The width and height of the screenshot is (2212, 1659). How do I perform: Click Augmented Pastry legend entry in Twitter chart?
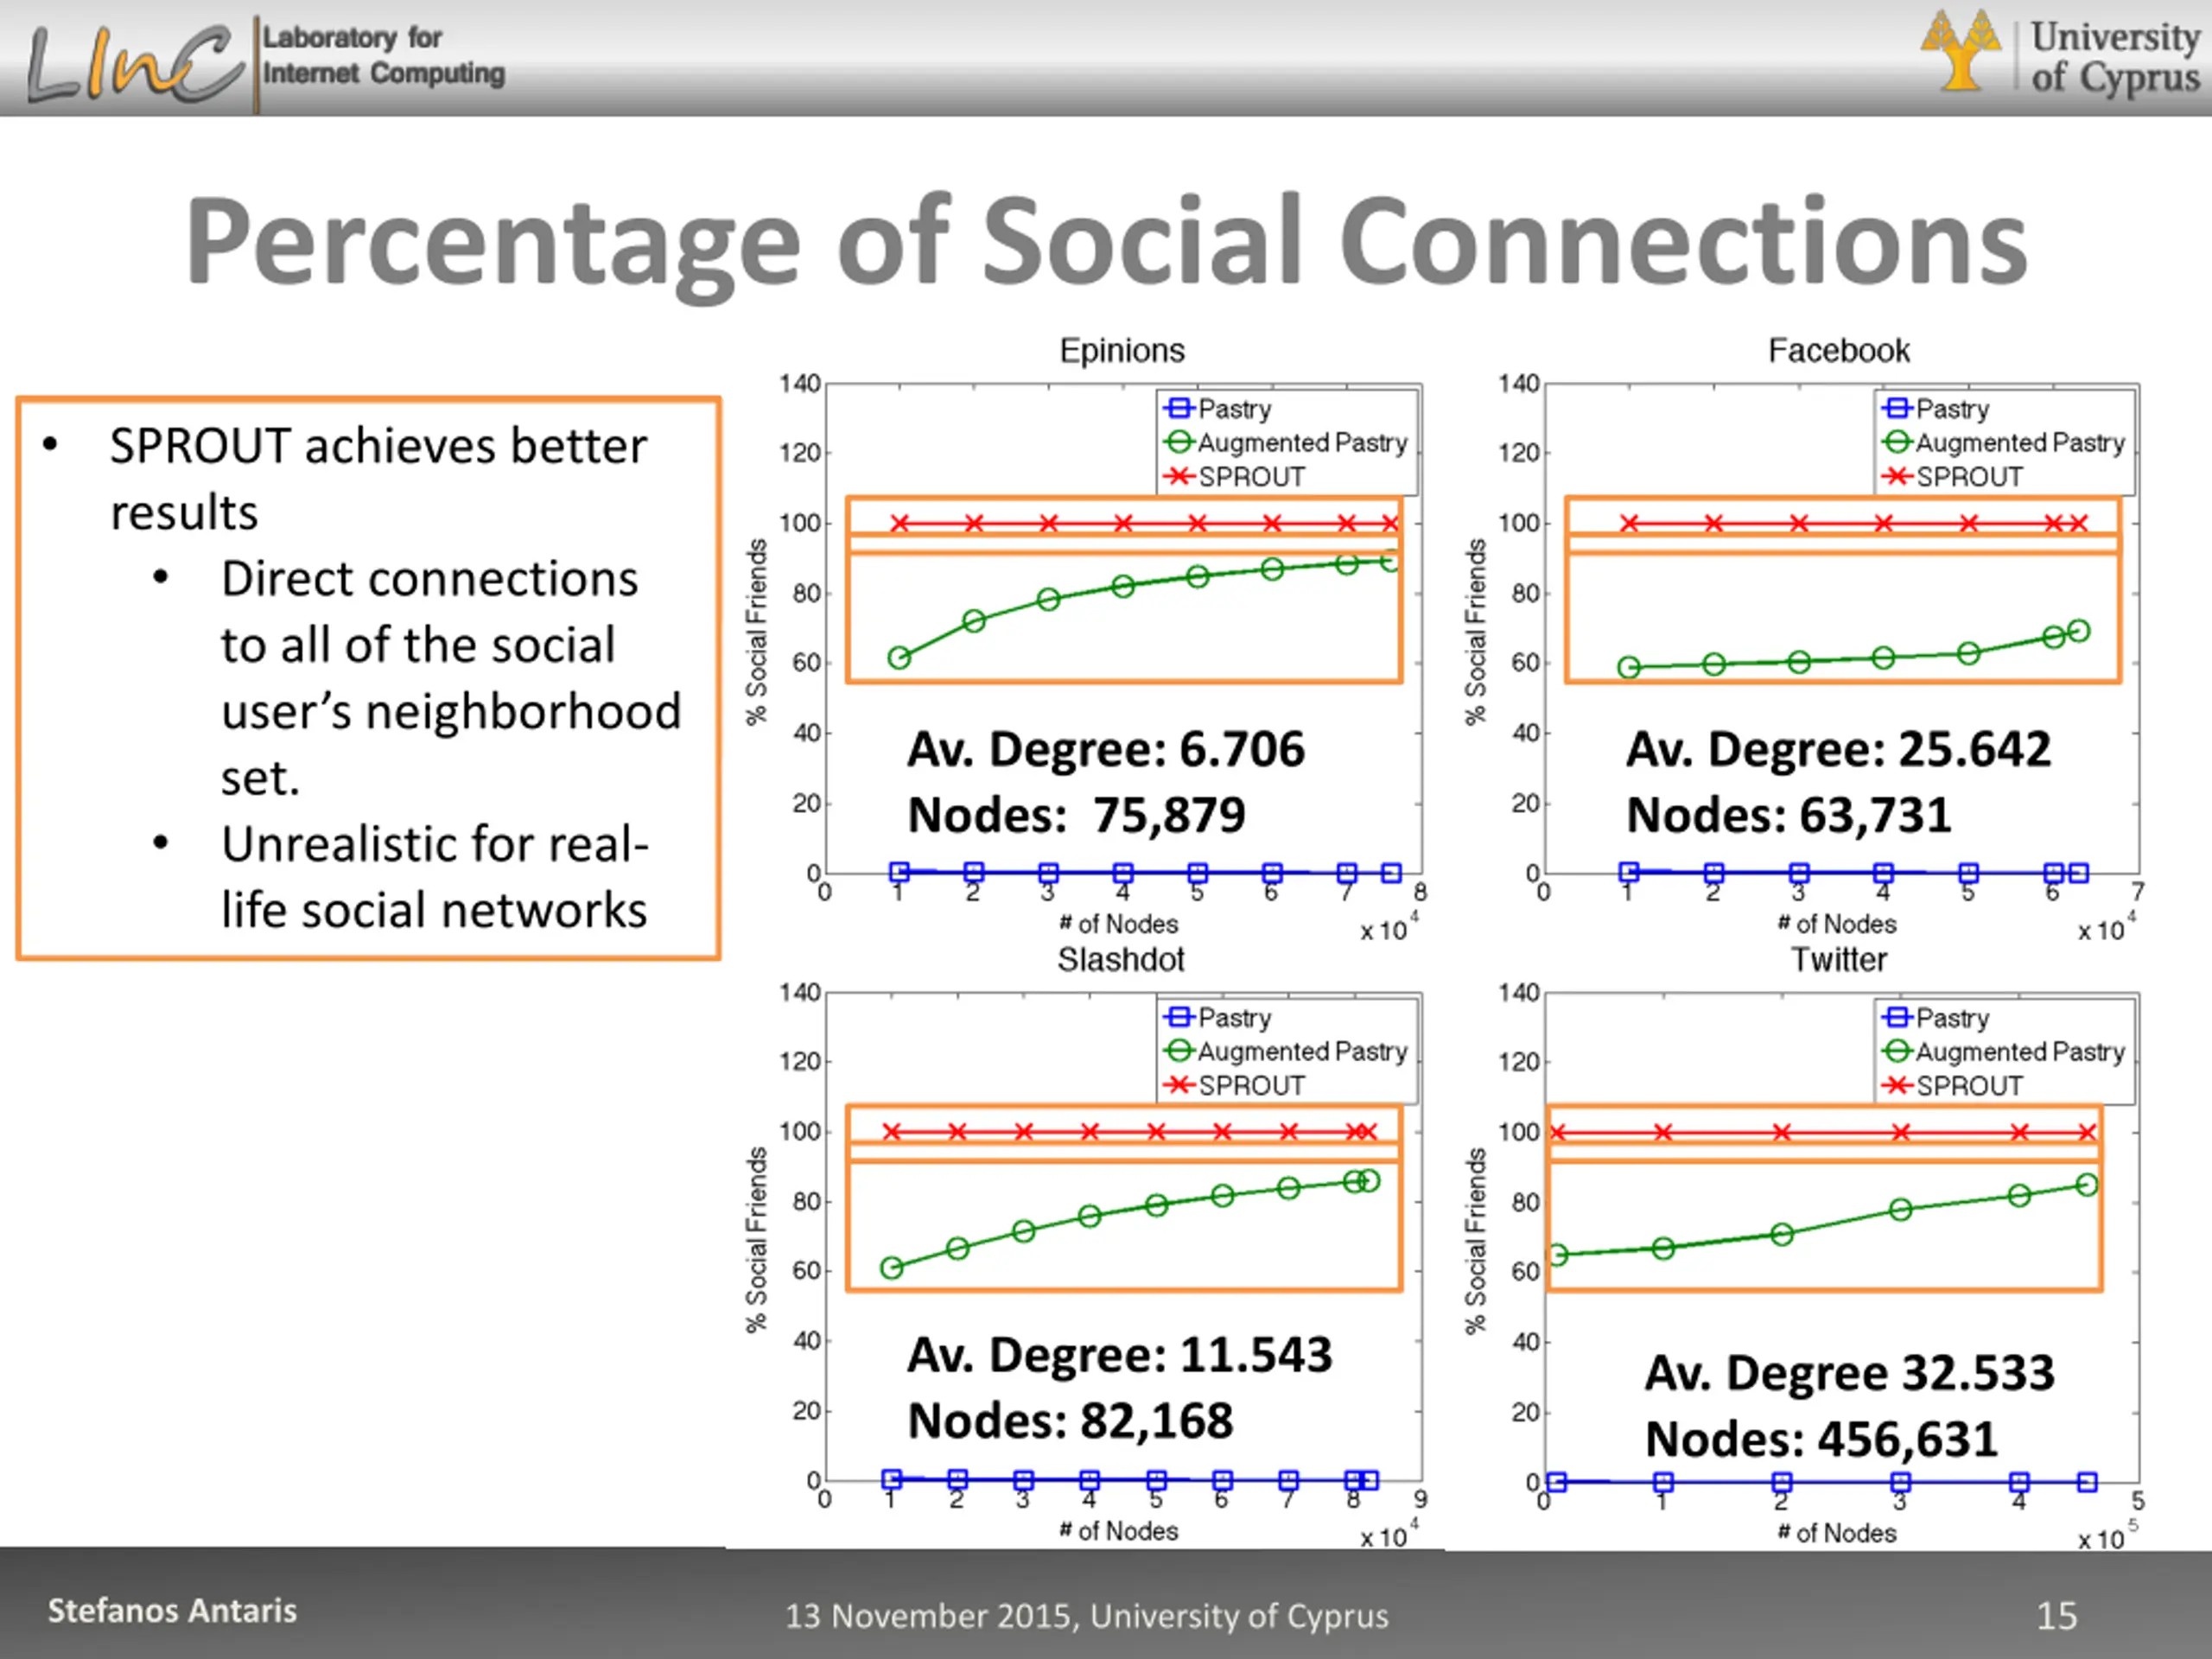2003,1052
